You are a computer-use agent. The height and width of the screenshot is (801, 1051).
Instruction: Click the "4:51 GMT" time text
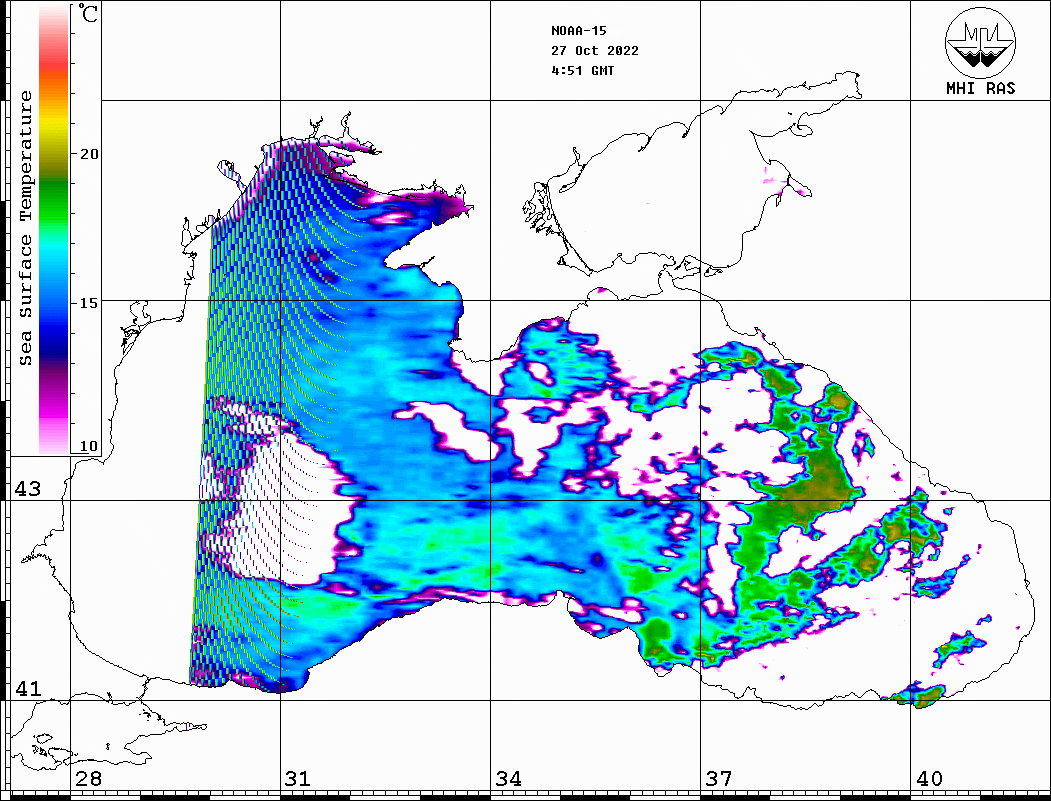click(582, 70)
